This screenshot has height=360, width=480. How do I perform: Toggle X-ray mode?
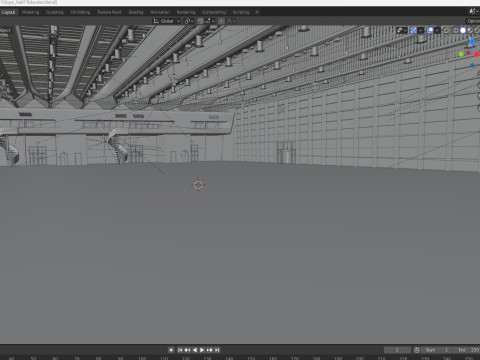coord(447,30)
